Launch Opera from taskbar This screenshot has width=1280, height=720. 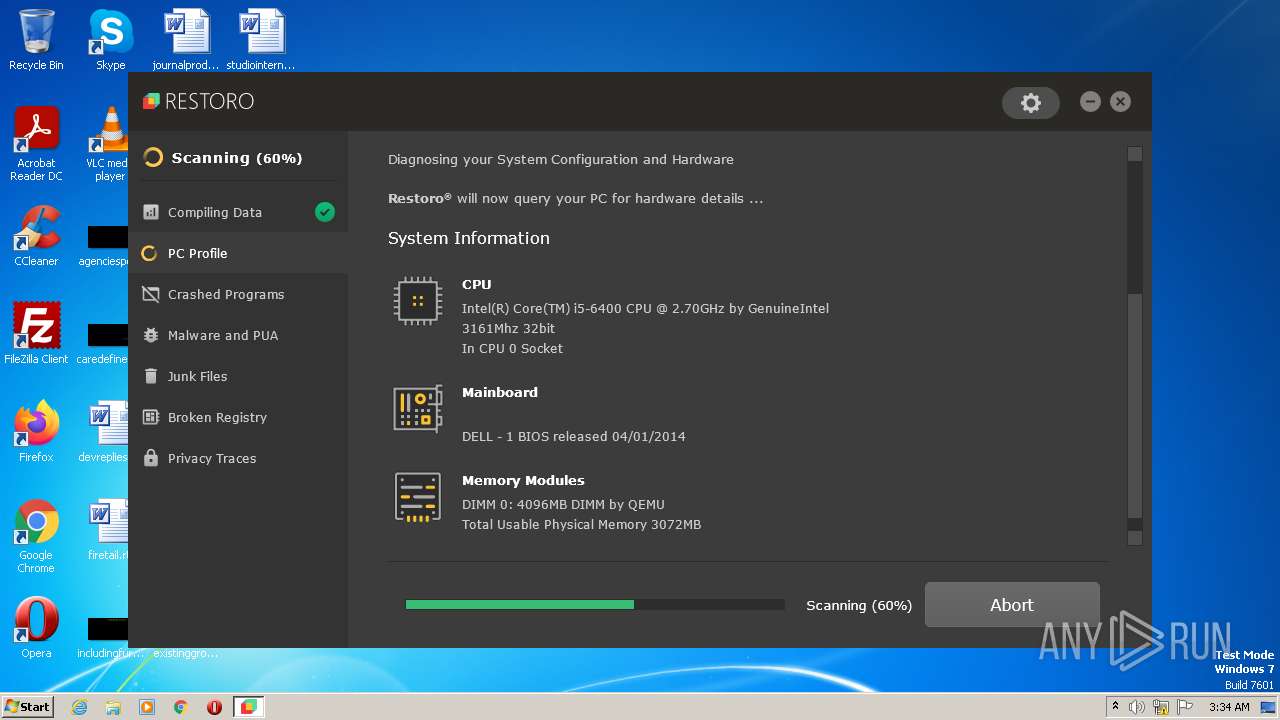(x=214, y=707)
